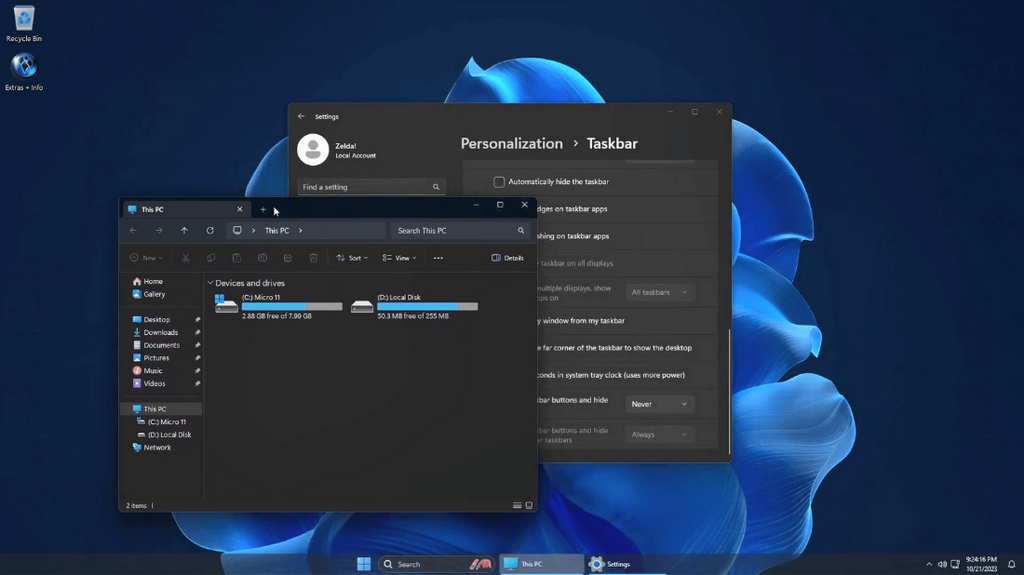Screen dimensions: 1024x575
Task: Select (D:) Local Disk in navigation tree
Action: (x=164, y=435)
